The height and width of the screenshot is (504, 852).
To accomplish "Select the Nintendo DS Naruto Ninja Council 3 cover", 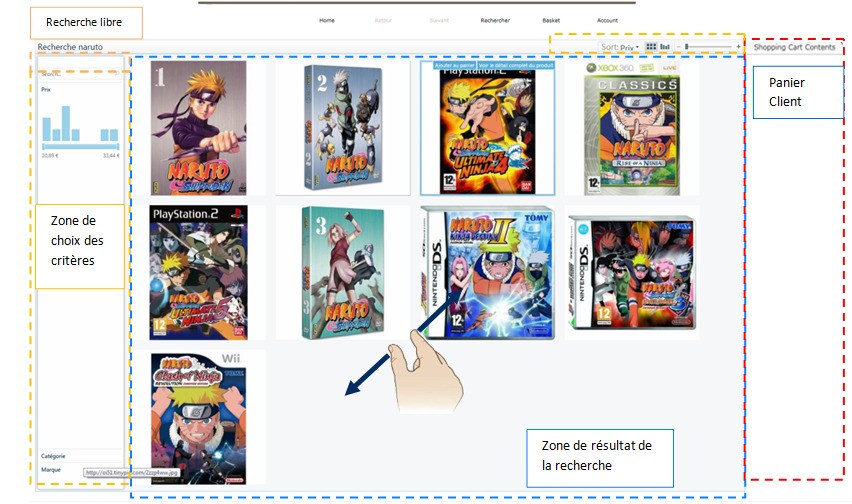I will tap(632, 273).
